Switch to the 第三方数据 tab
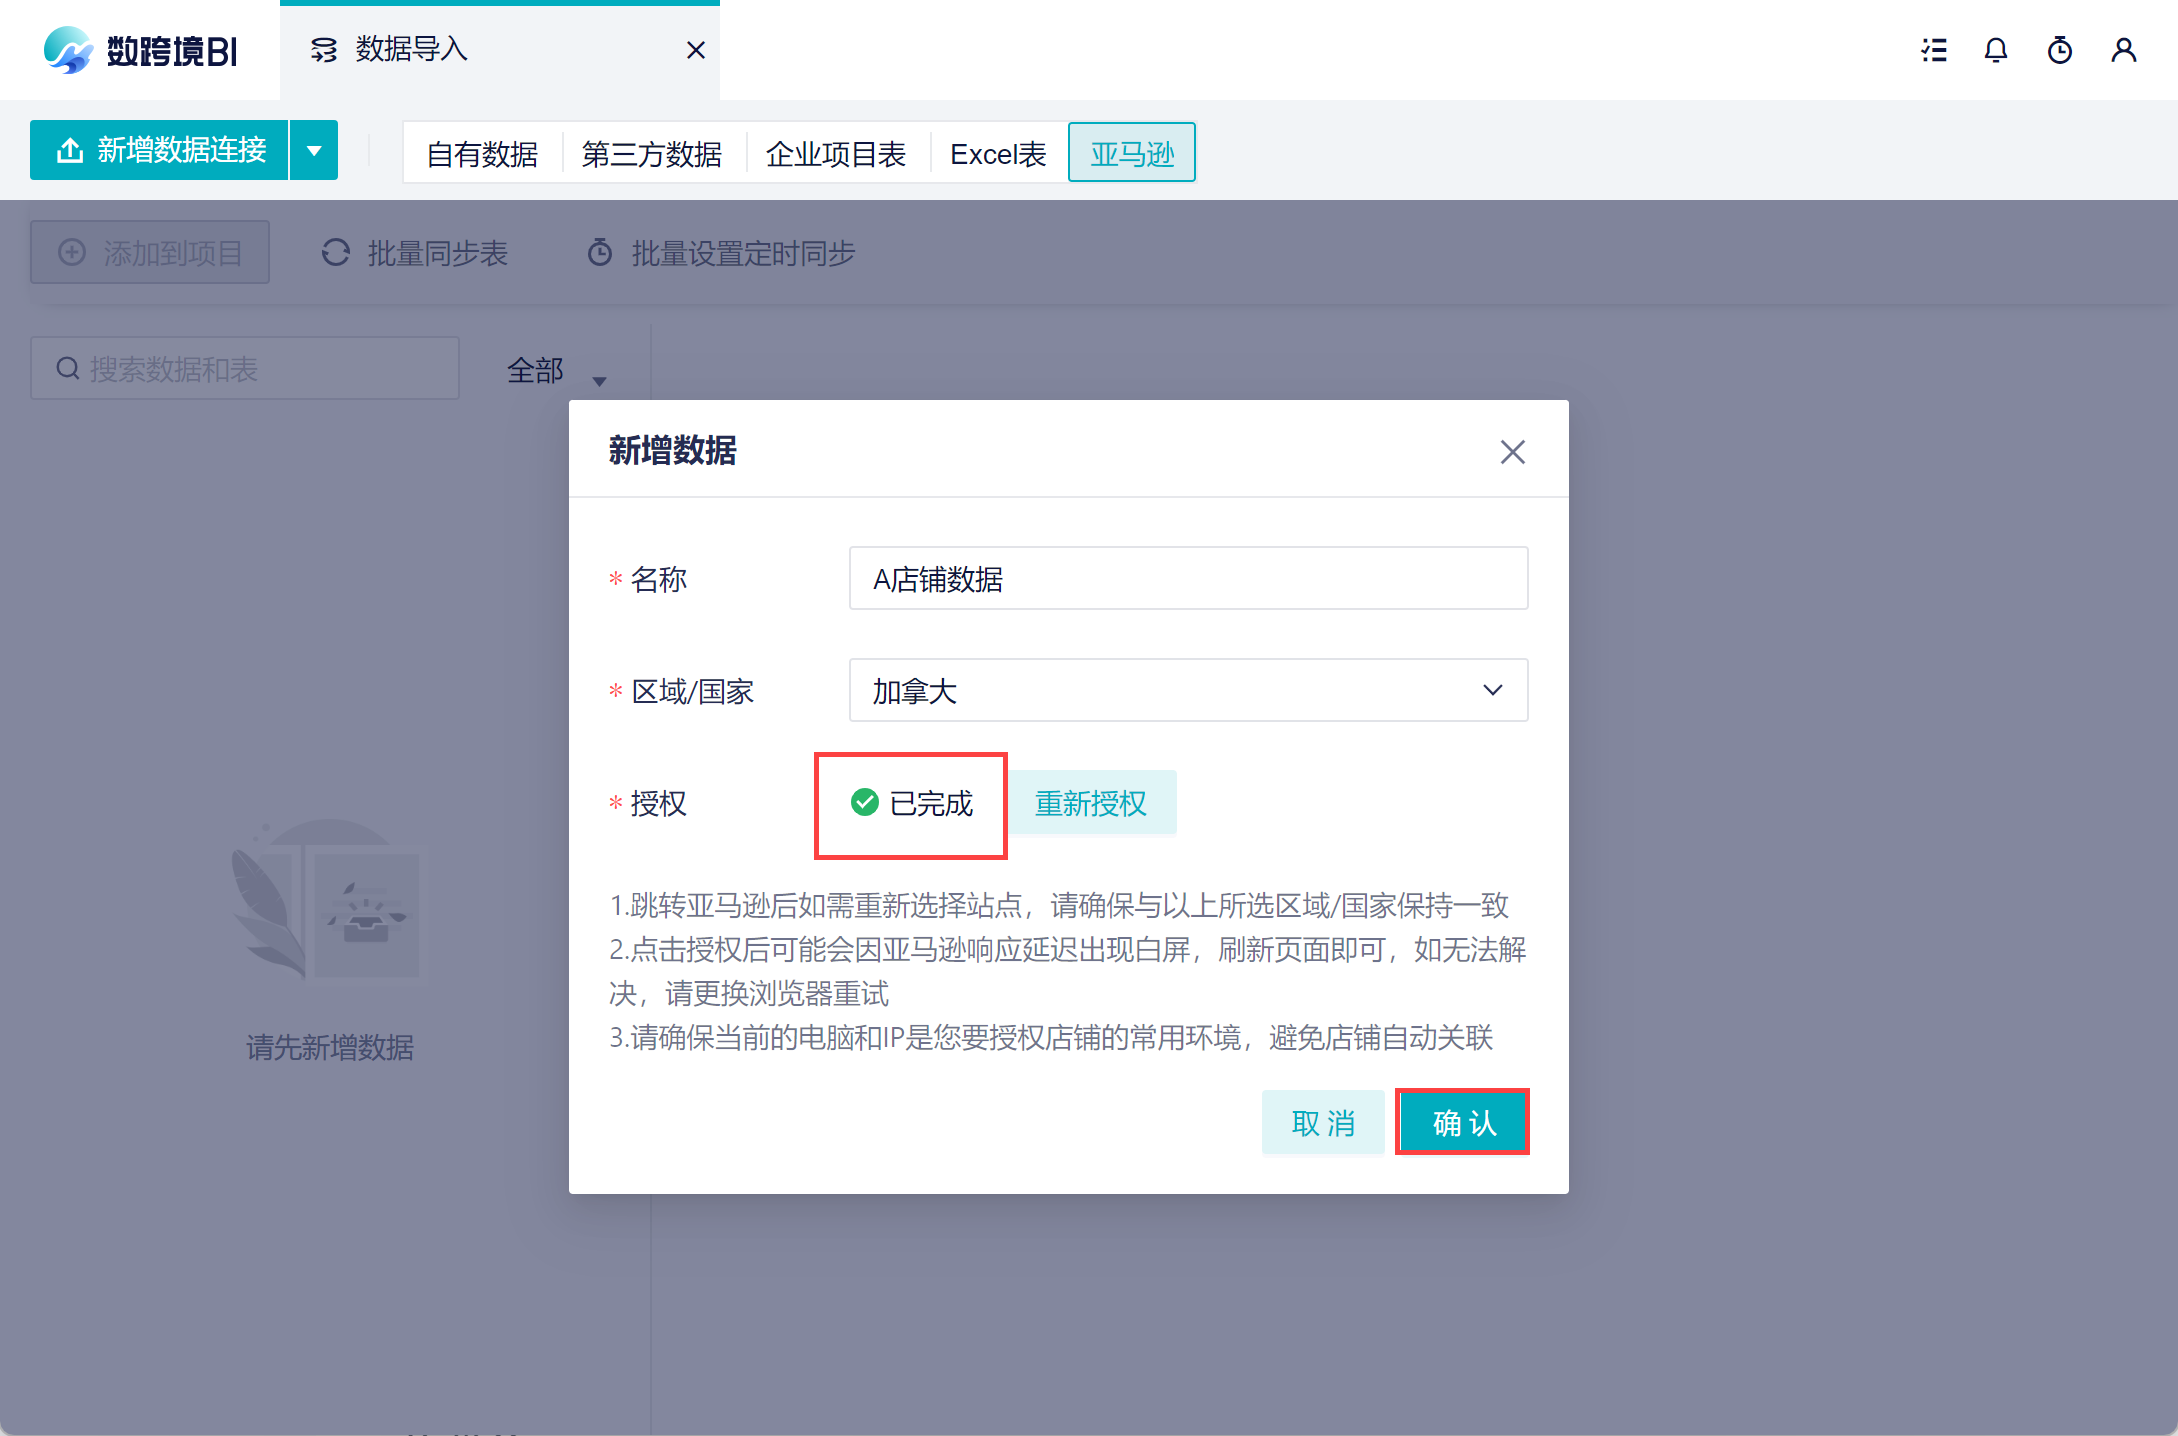This screenshot has width=2178, height=1436. point(652,154)
